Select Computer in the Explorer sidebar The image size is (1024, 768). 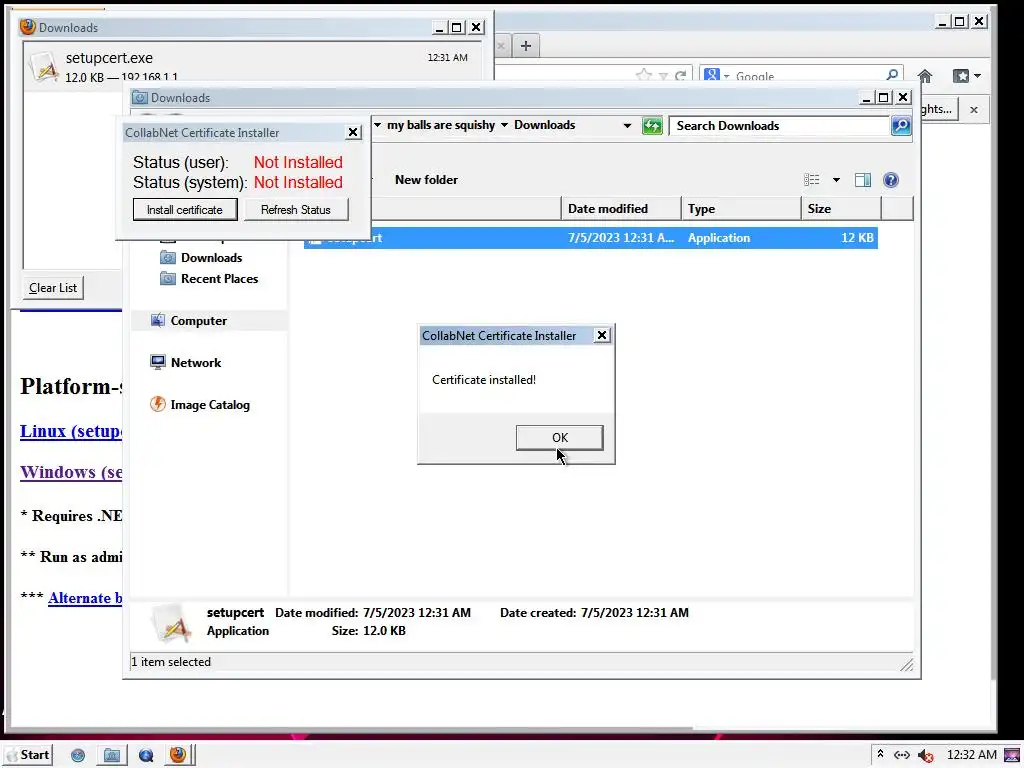point(199,321)
